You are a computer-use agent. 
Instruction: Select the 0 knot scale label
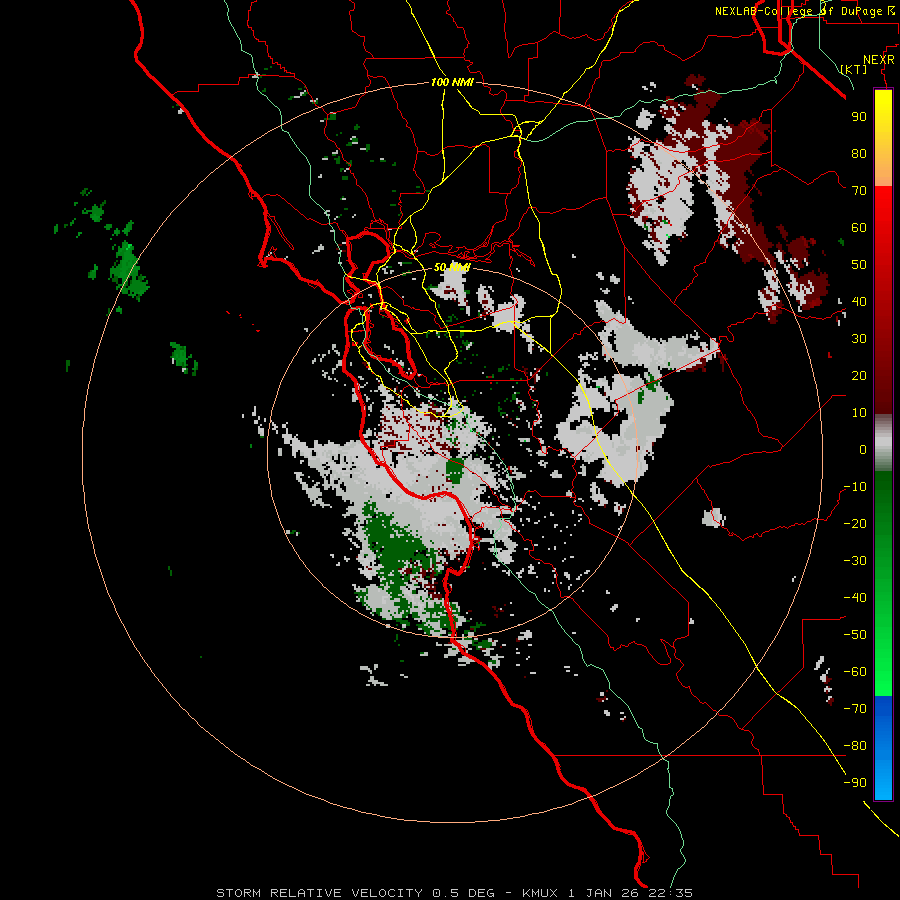click(x=863, y=449)
